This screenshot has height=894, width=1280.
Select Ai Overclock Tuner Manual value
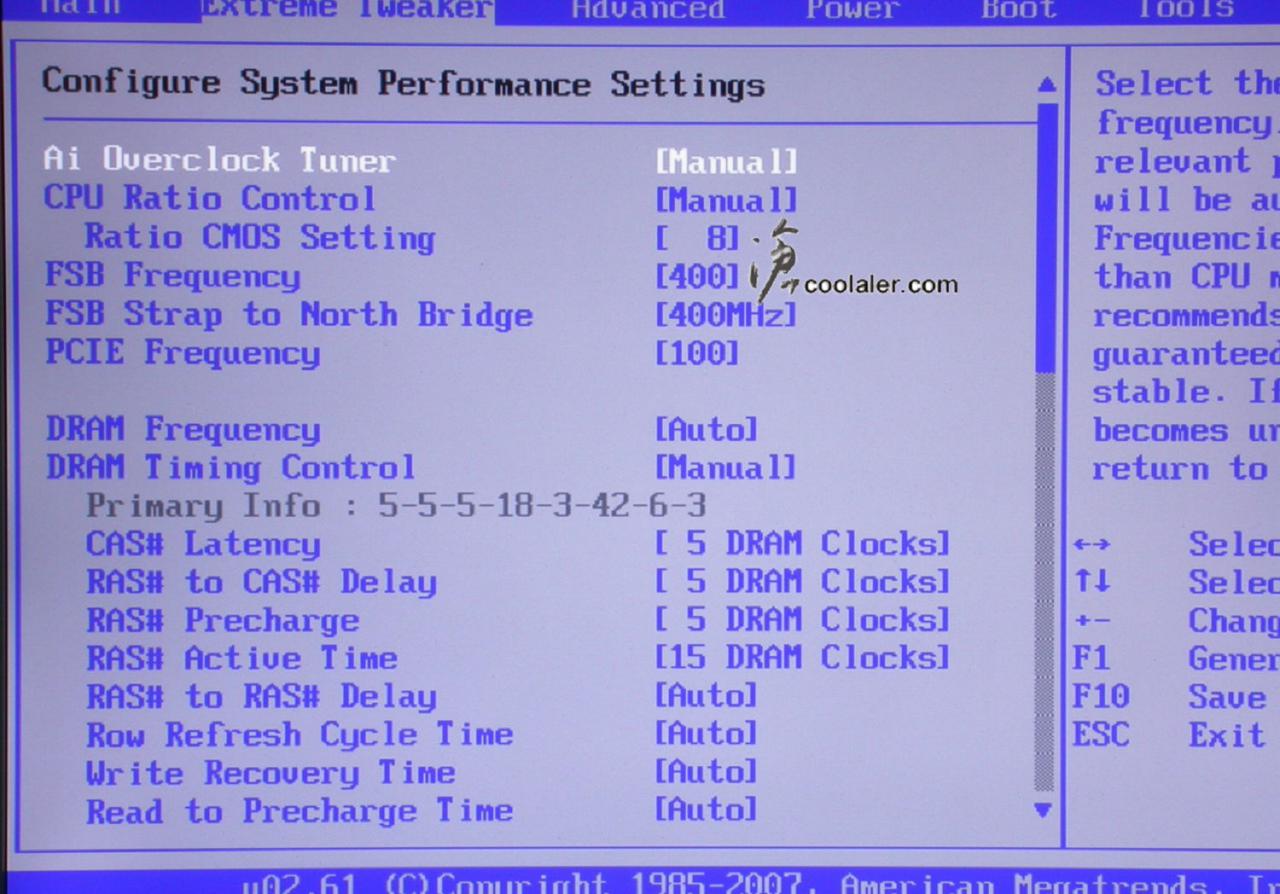coord(727,161)
